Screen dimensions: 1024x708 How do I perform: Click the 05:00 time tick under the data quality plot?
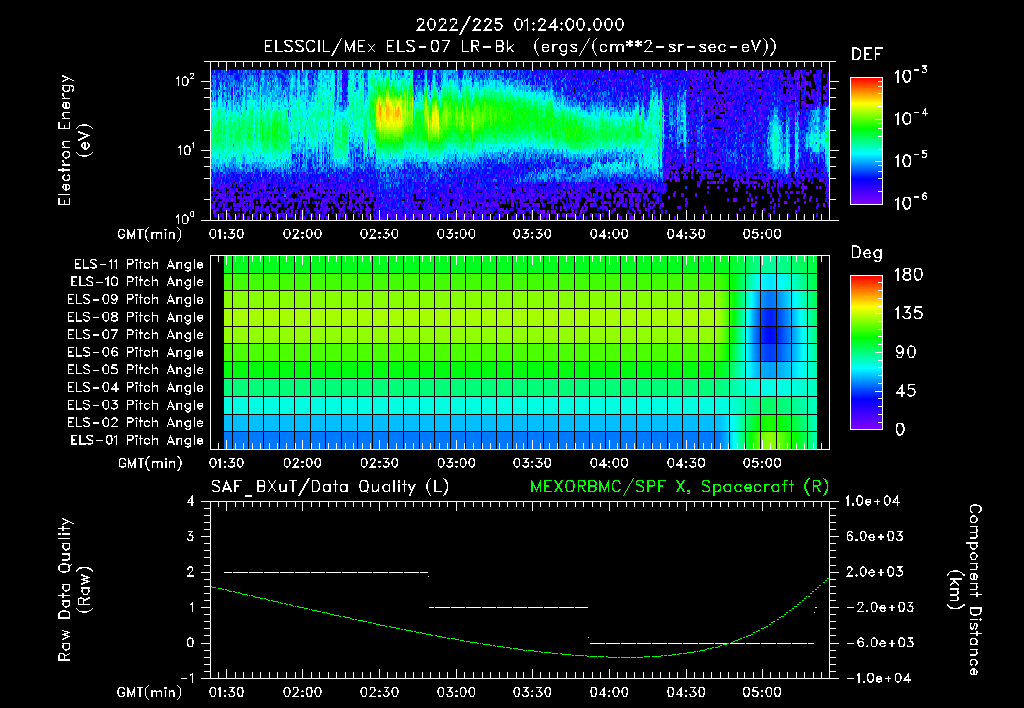coord(761,692)
